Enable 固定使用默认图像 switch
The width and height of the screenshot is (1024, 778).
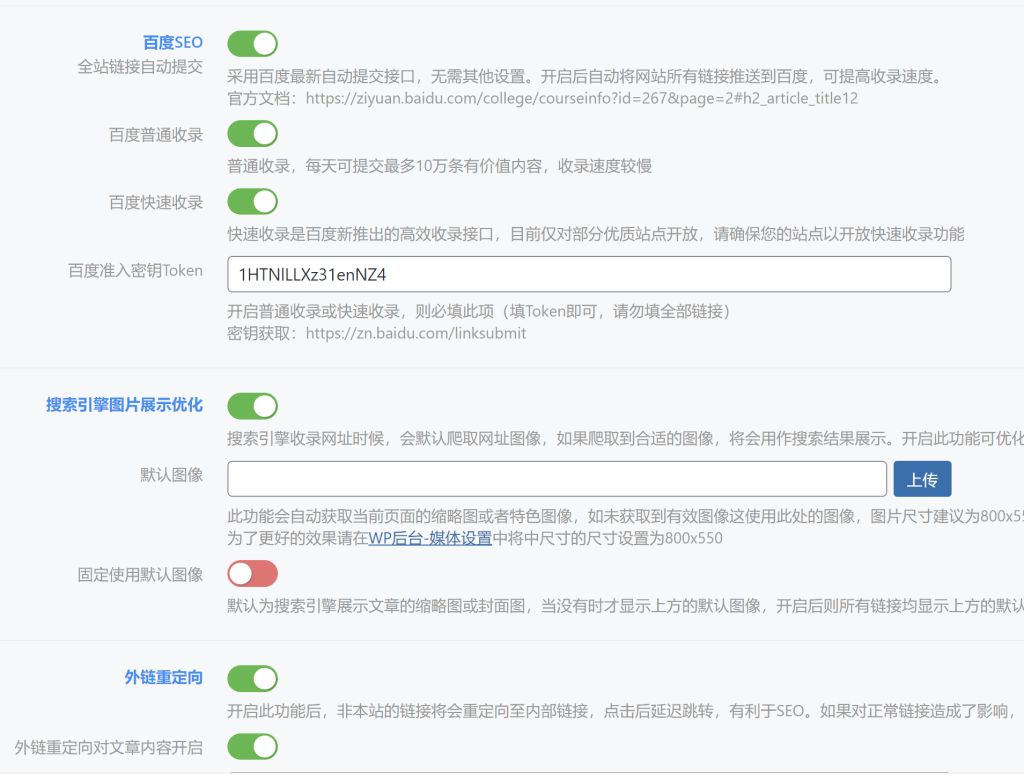coord(252,573)
